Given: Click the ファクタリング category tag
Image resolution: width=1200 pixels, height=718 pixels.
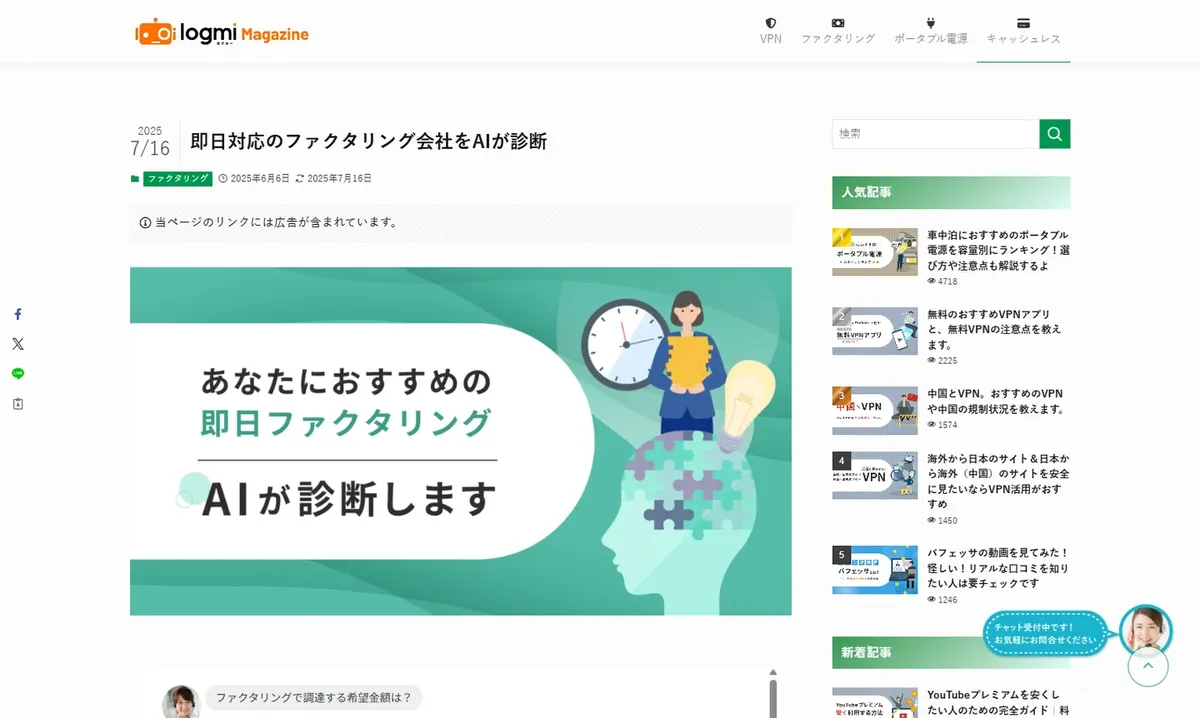Looking at the screenshot, I should pyautogui.click(x=177, y=179).
